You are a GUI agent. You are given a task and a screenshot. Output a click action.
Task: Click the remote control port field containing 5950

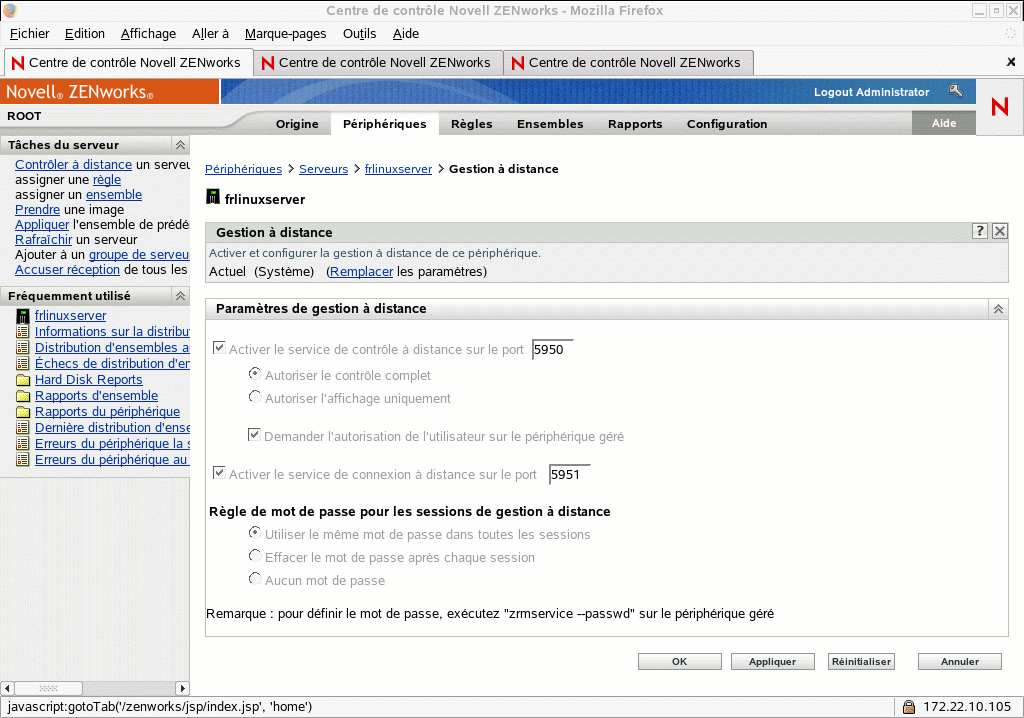coord(552,350)
